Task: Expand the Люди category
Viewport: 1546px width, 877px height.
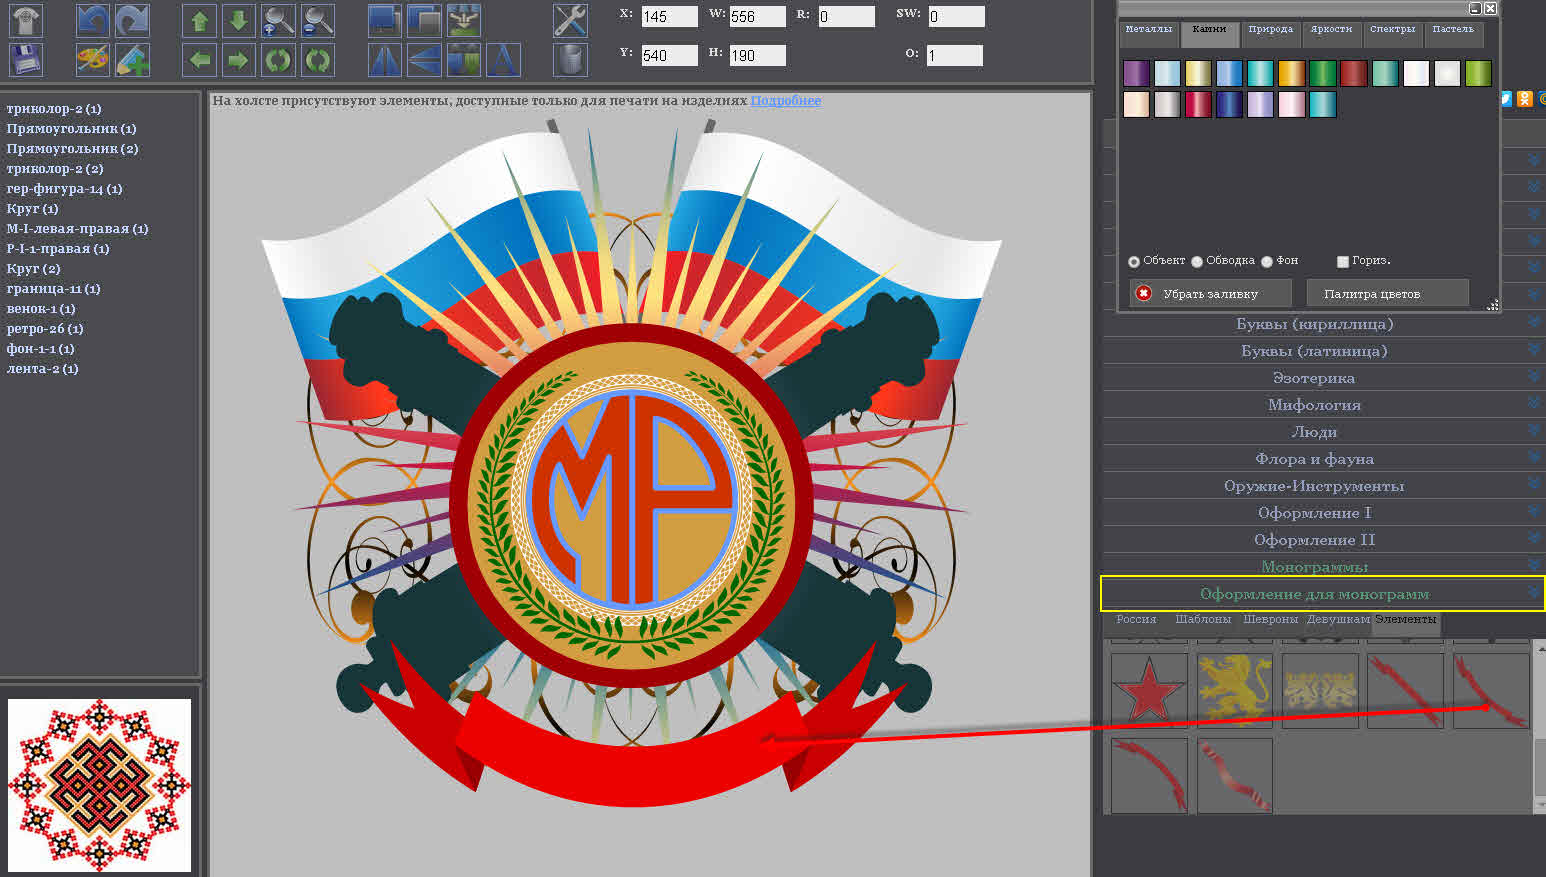Action: click(1324, 432)
